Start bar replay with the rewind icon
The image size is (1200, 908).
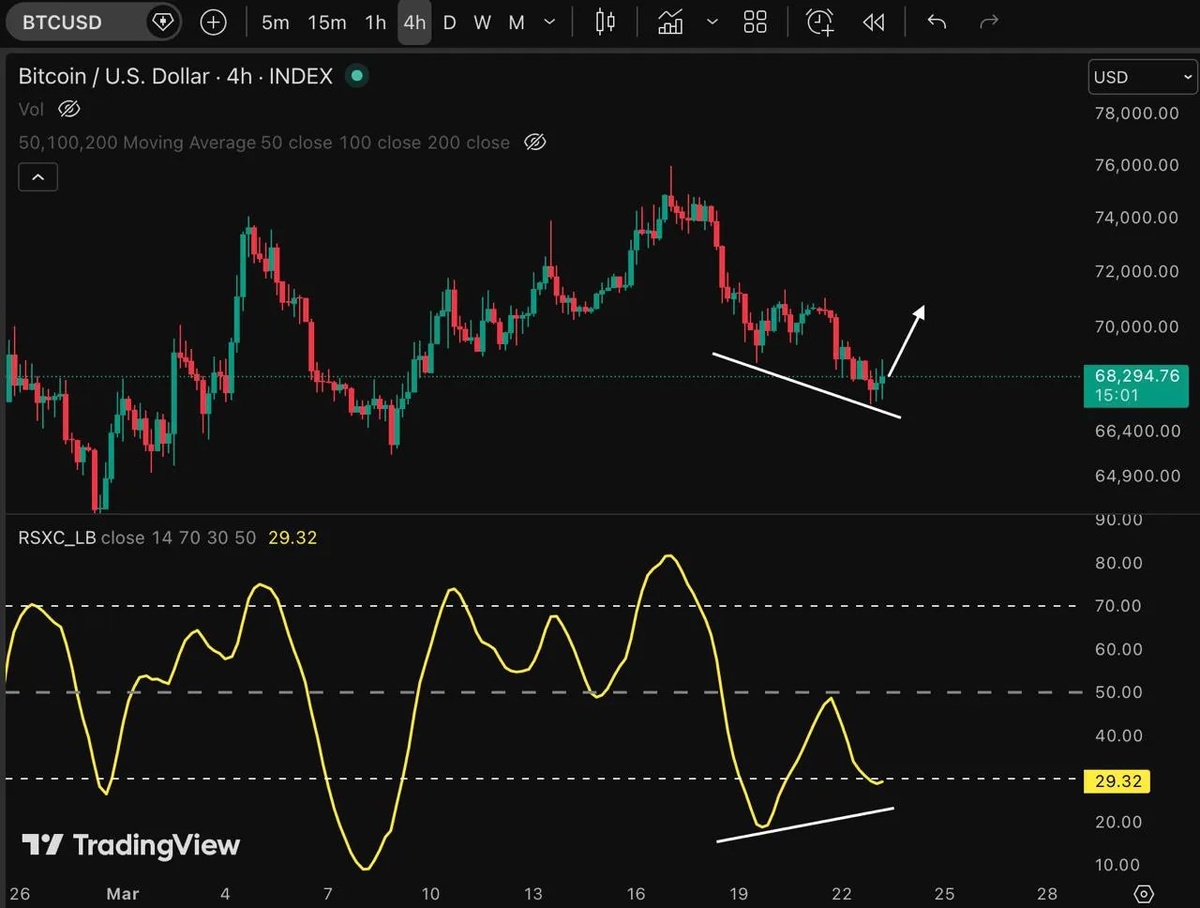point(873,22)
